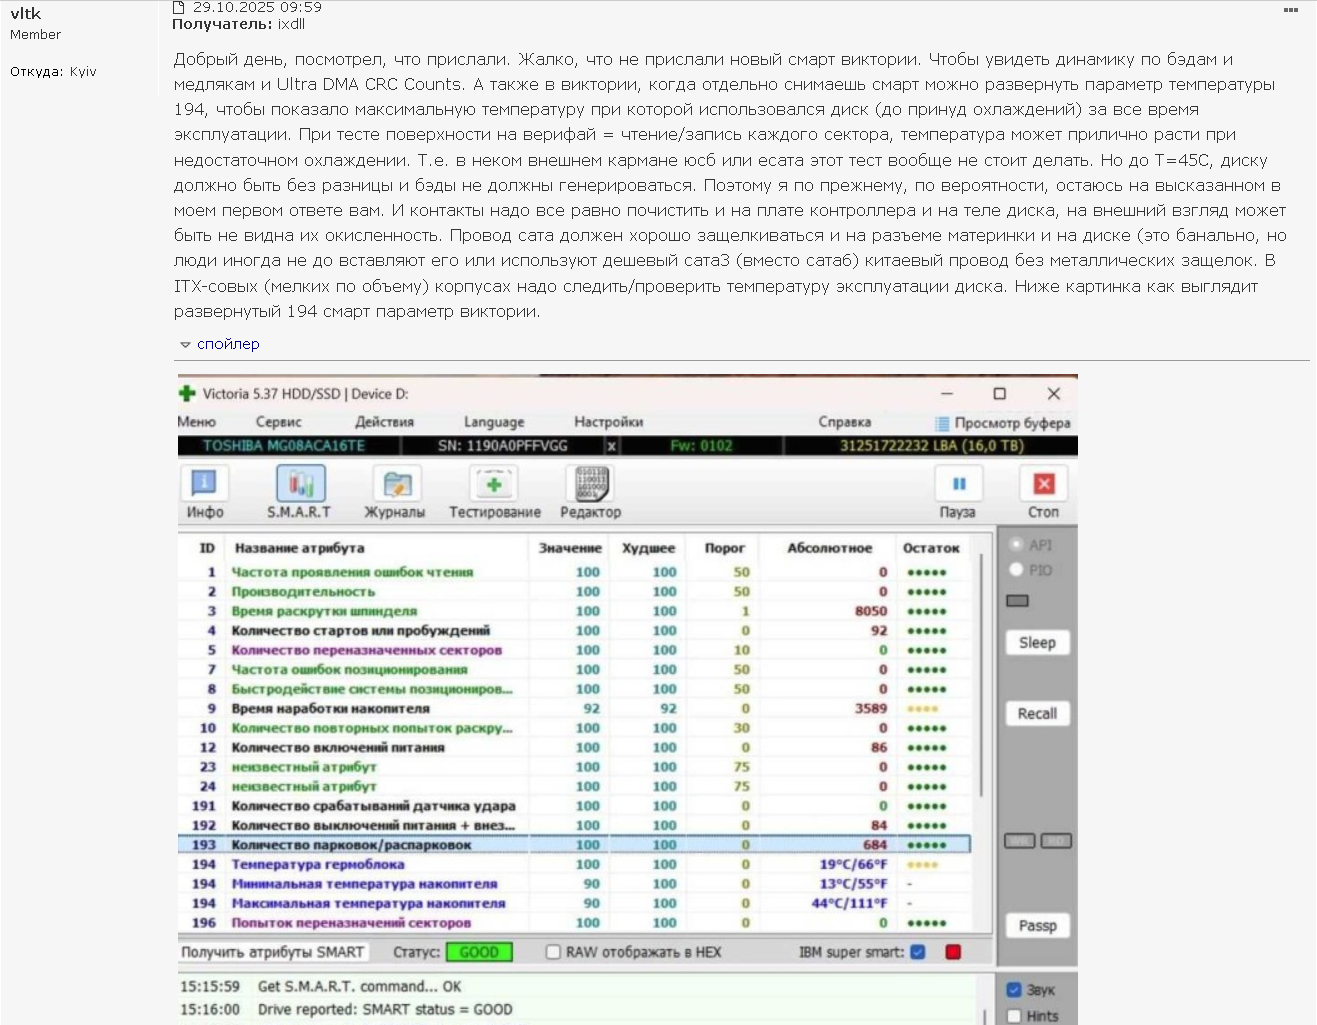Click the Passp button

(1037, 926)
